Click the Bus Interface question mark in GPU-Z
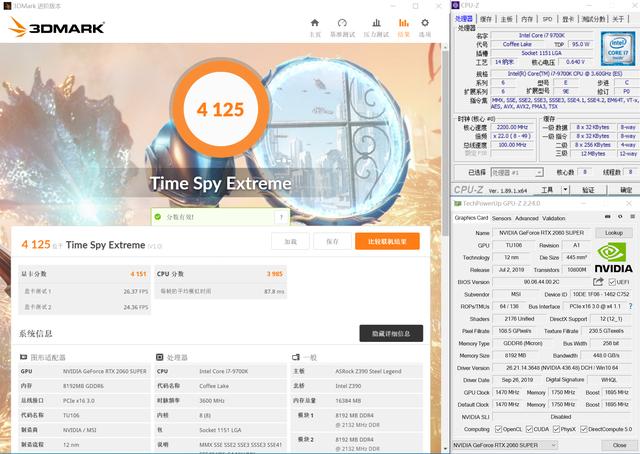640x454 pixels. point(631,306)
